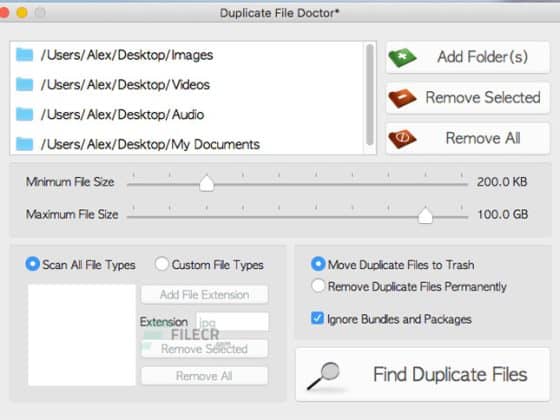Click Remove All button beside folder list
The image size is (560, 420).
pos(468,139)
